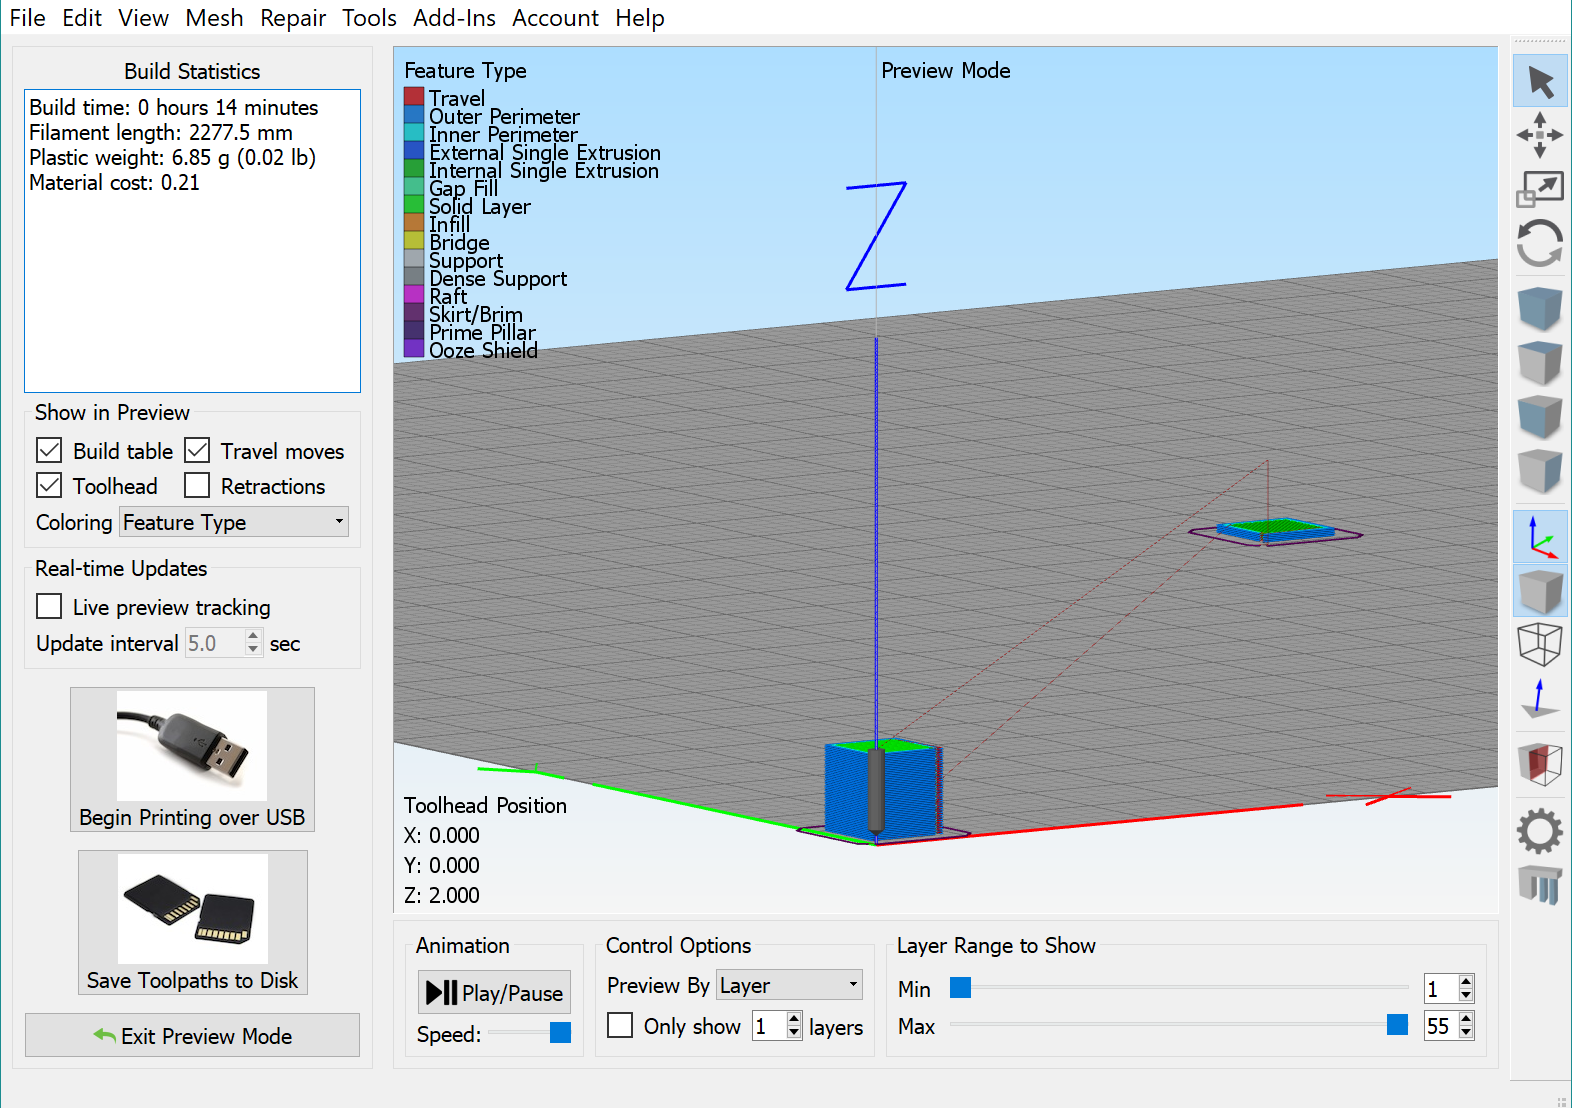Open cross section view icon

(1540, 764)
